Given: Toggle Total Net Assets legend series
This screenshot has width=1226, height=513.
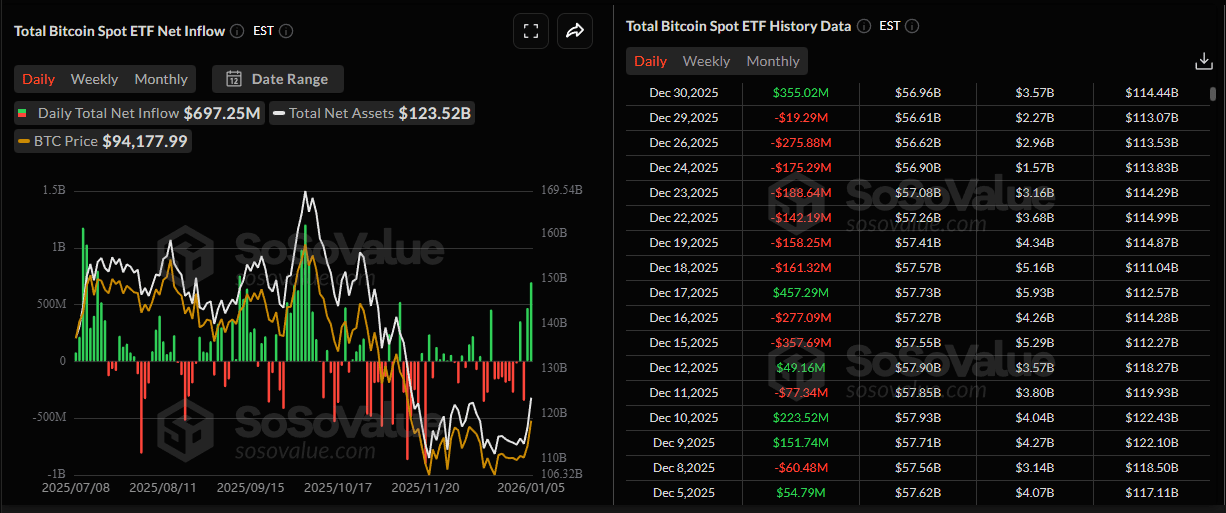Looking at the screenshot, I should [x=371, y=113].
